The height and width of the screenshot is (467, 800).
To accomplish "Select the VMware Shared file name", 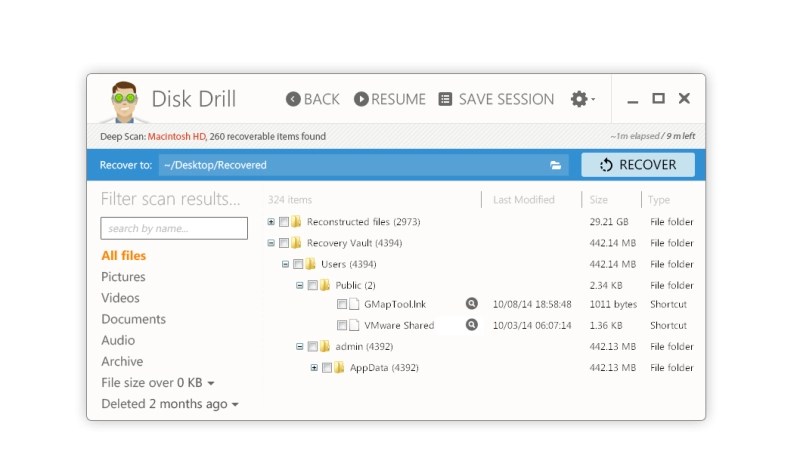I will tap(399, 325).
